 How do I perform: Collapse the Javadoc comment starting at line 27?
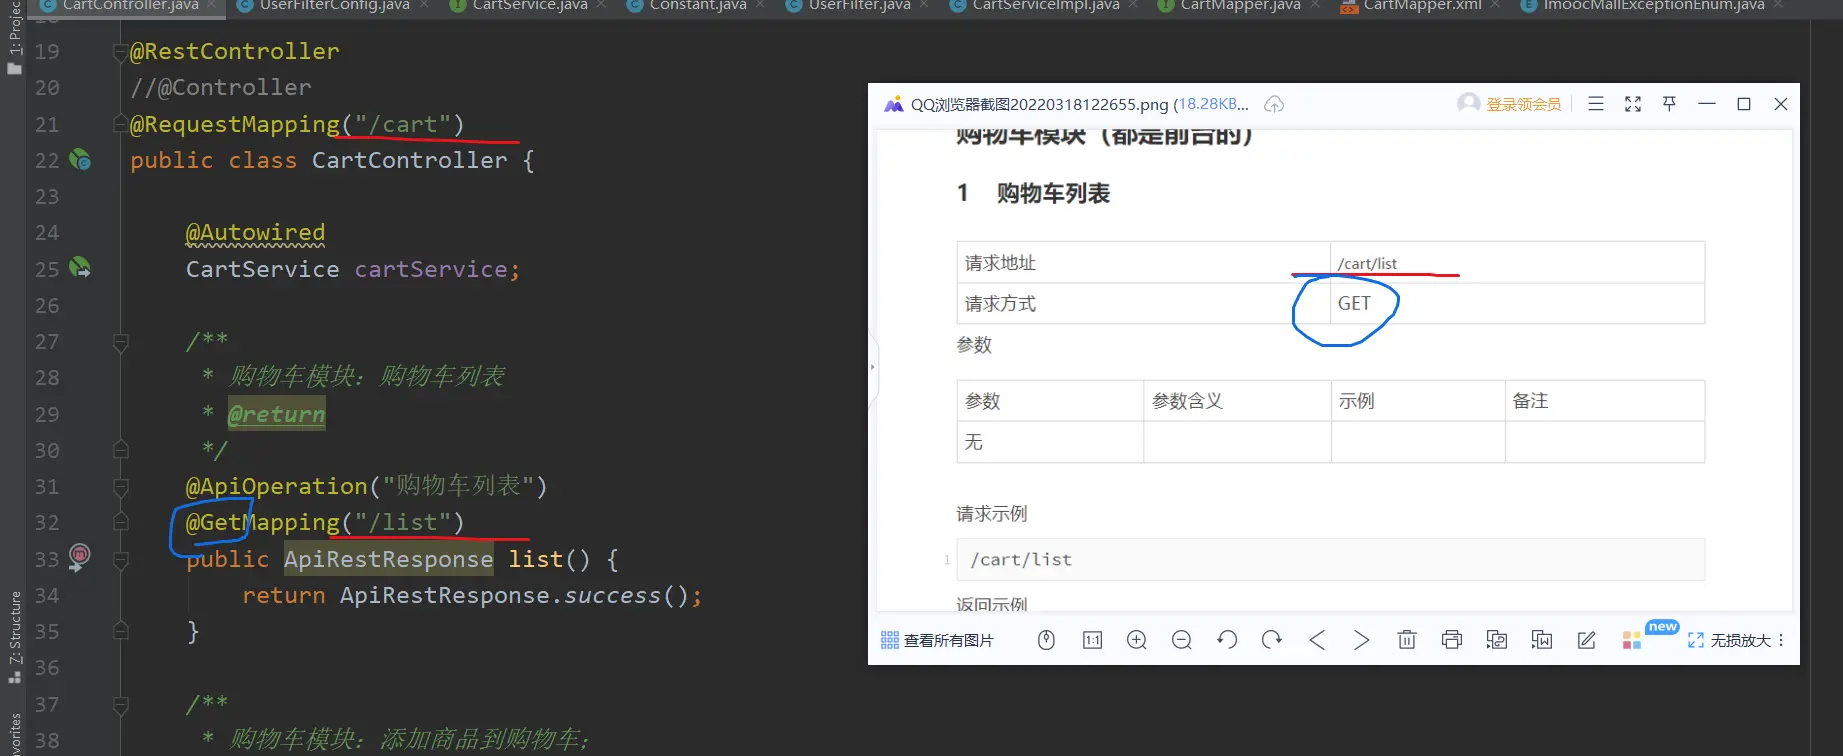click(121, 342)
